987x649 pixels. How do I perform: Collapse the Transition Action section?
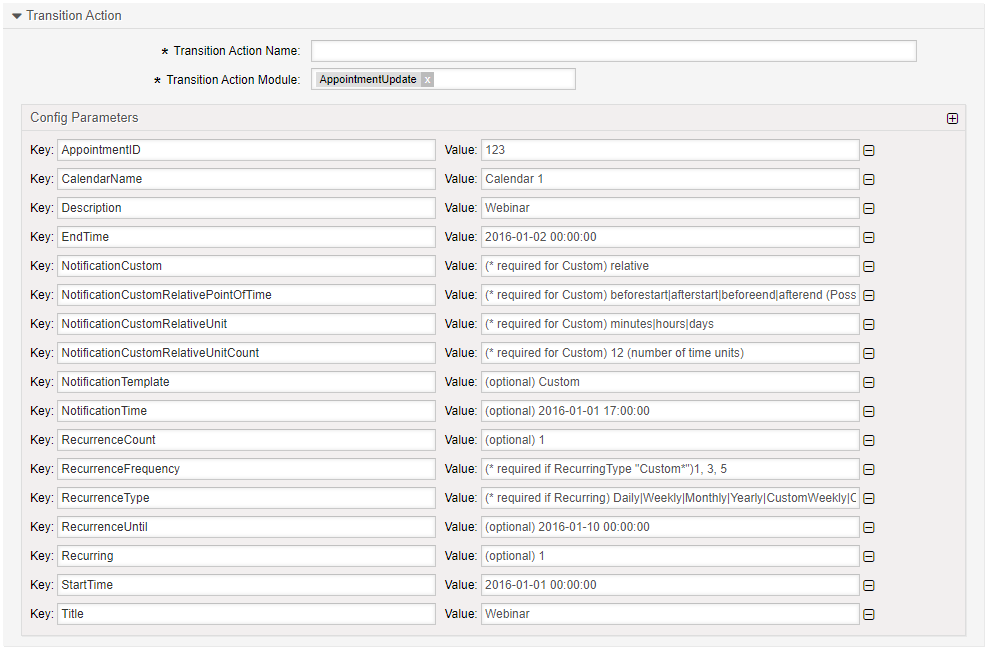pyautogui.click(x=17, y=16)
